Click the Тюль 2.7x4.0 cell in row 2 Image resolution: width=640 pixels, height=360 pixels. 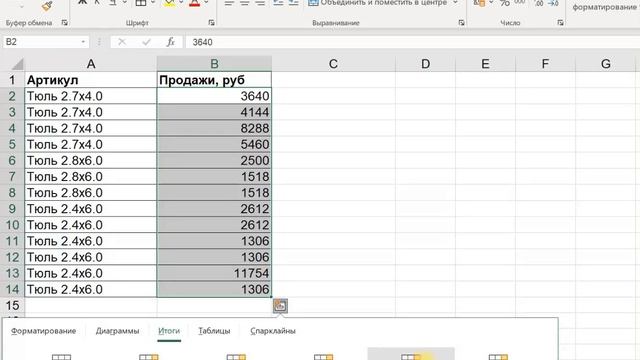pyautogui.click(x=91, y=96)
